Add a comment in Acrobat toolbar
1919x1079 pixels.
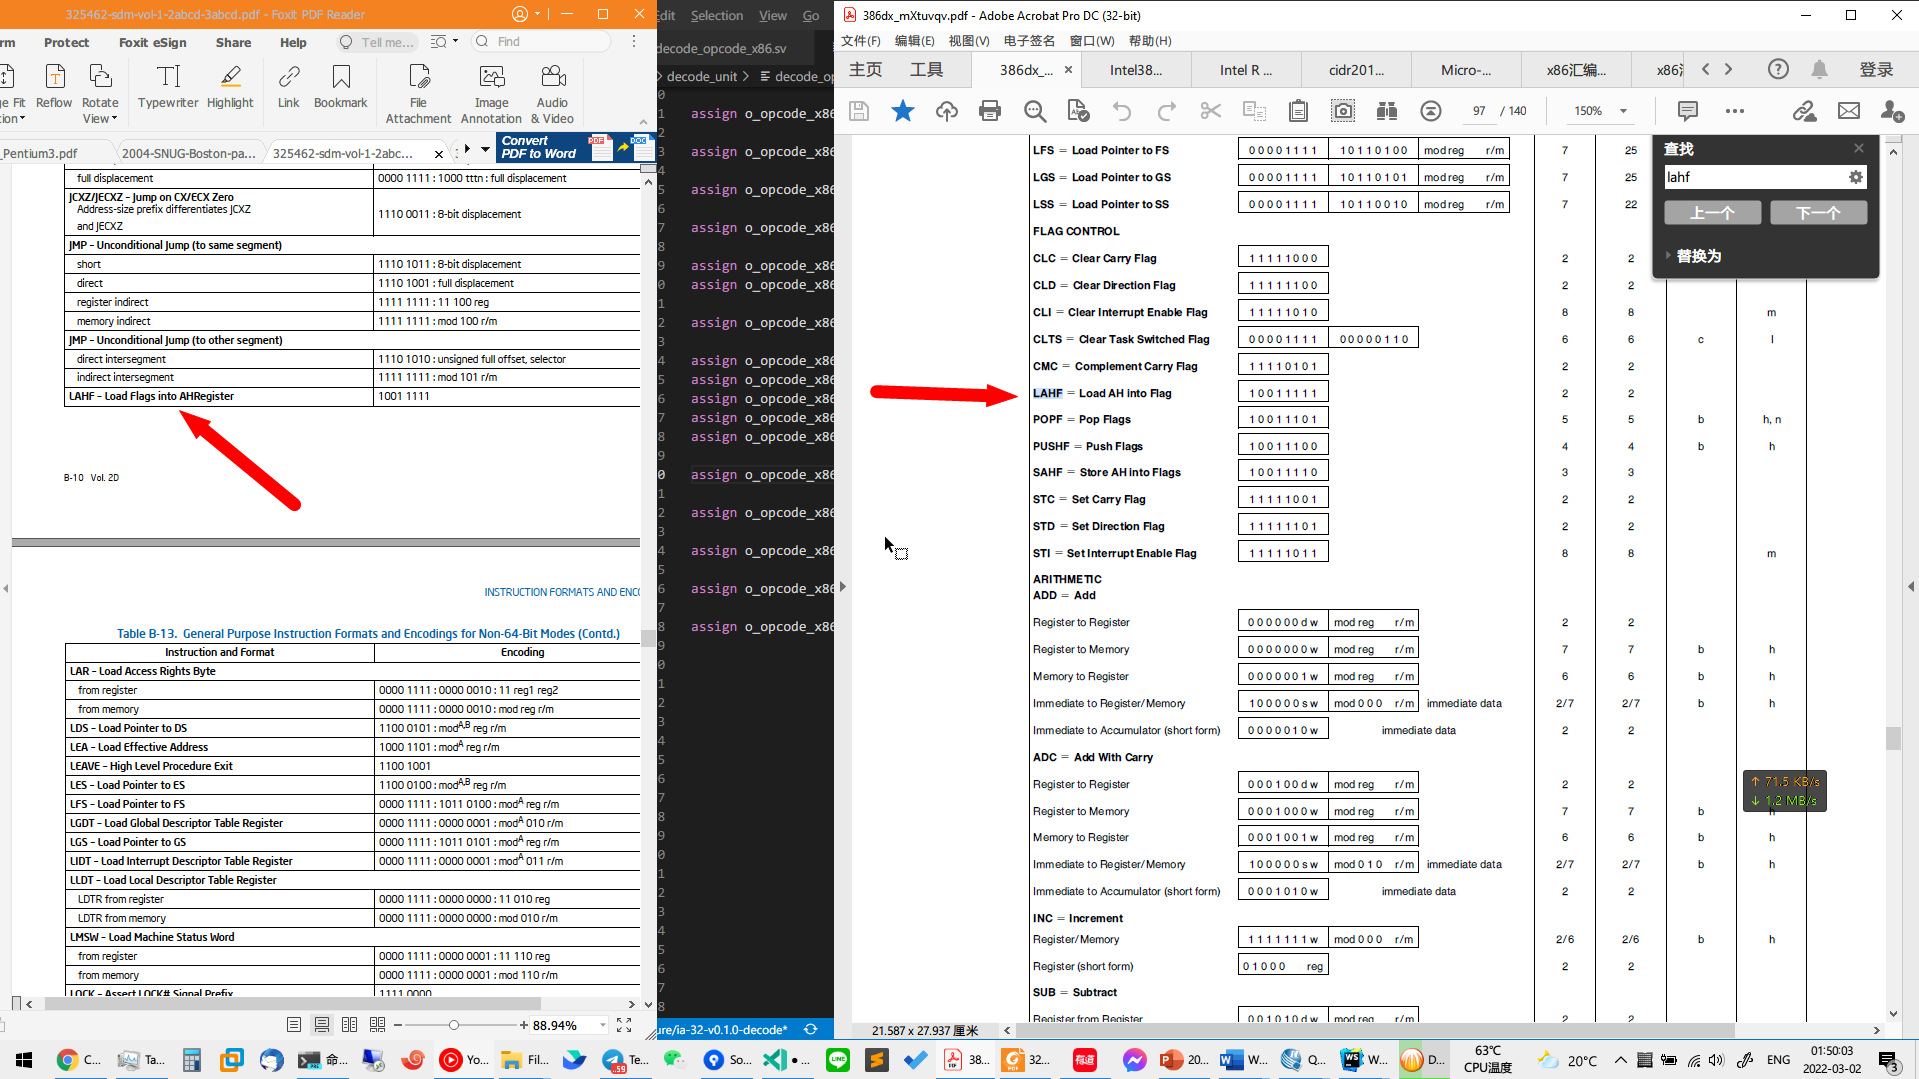click(1688, 111)
